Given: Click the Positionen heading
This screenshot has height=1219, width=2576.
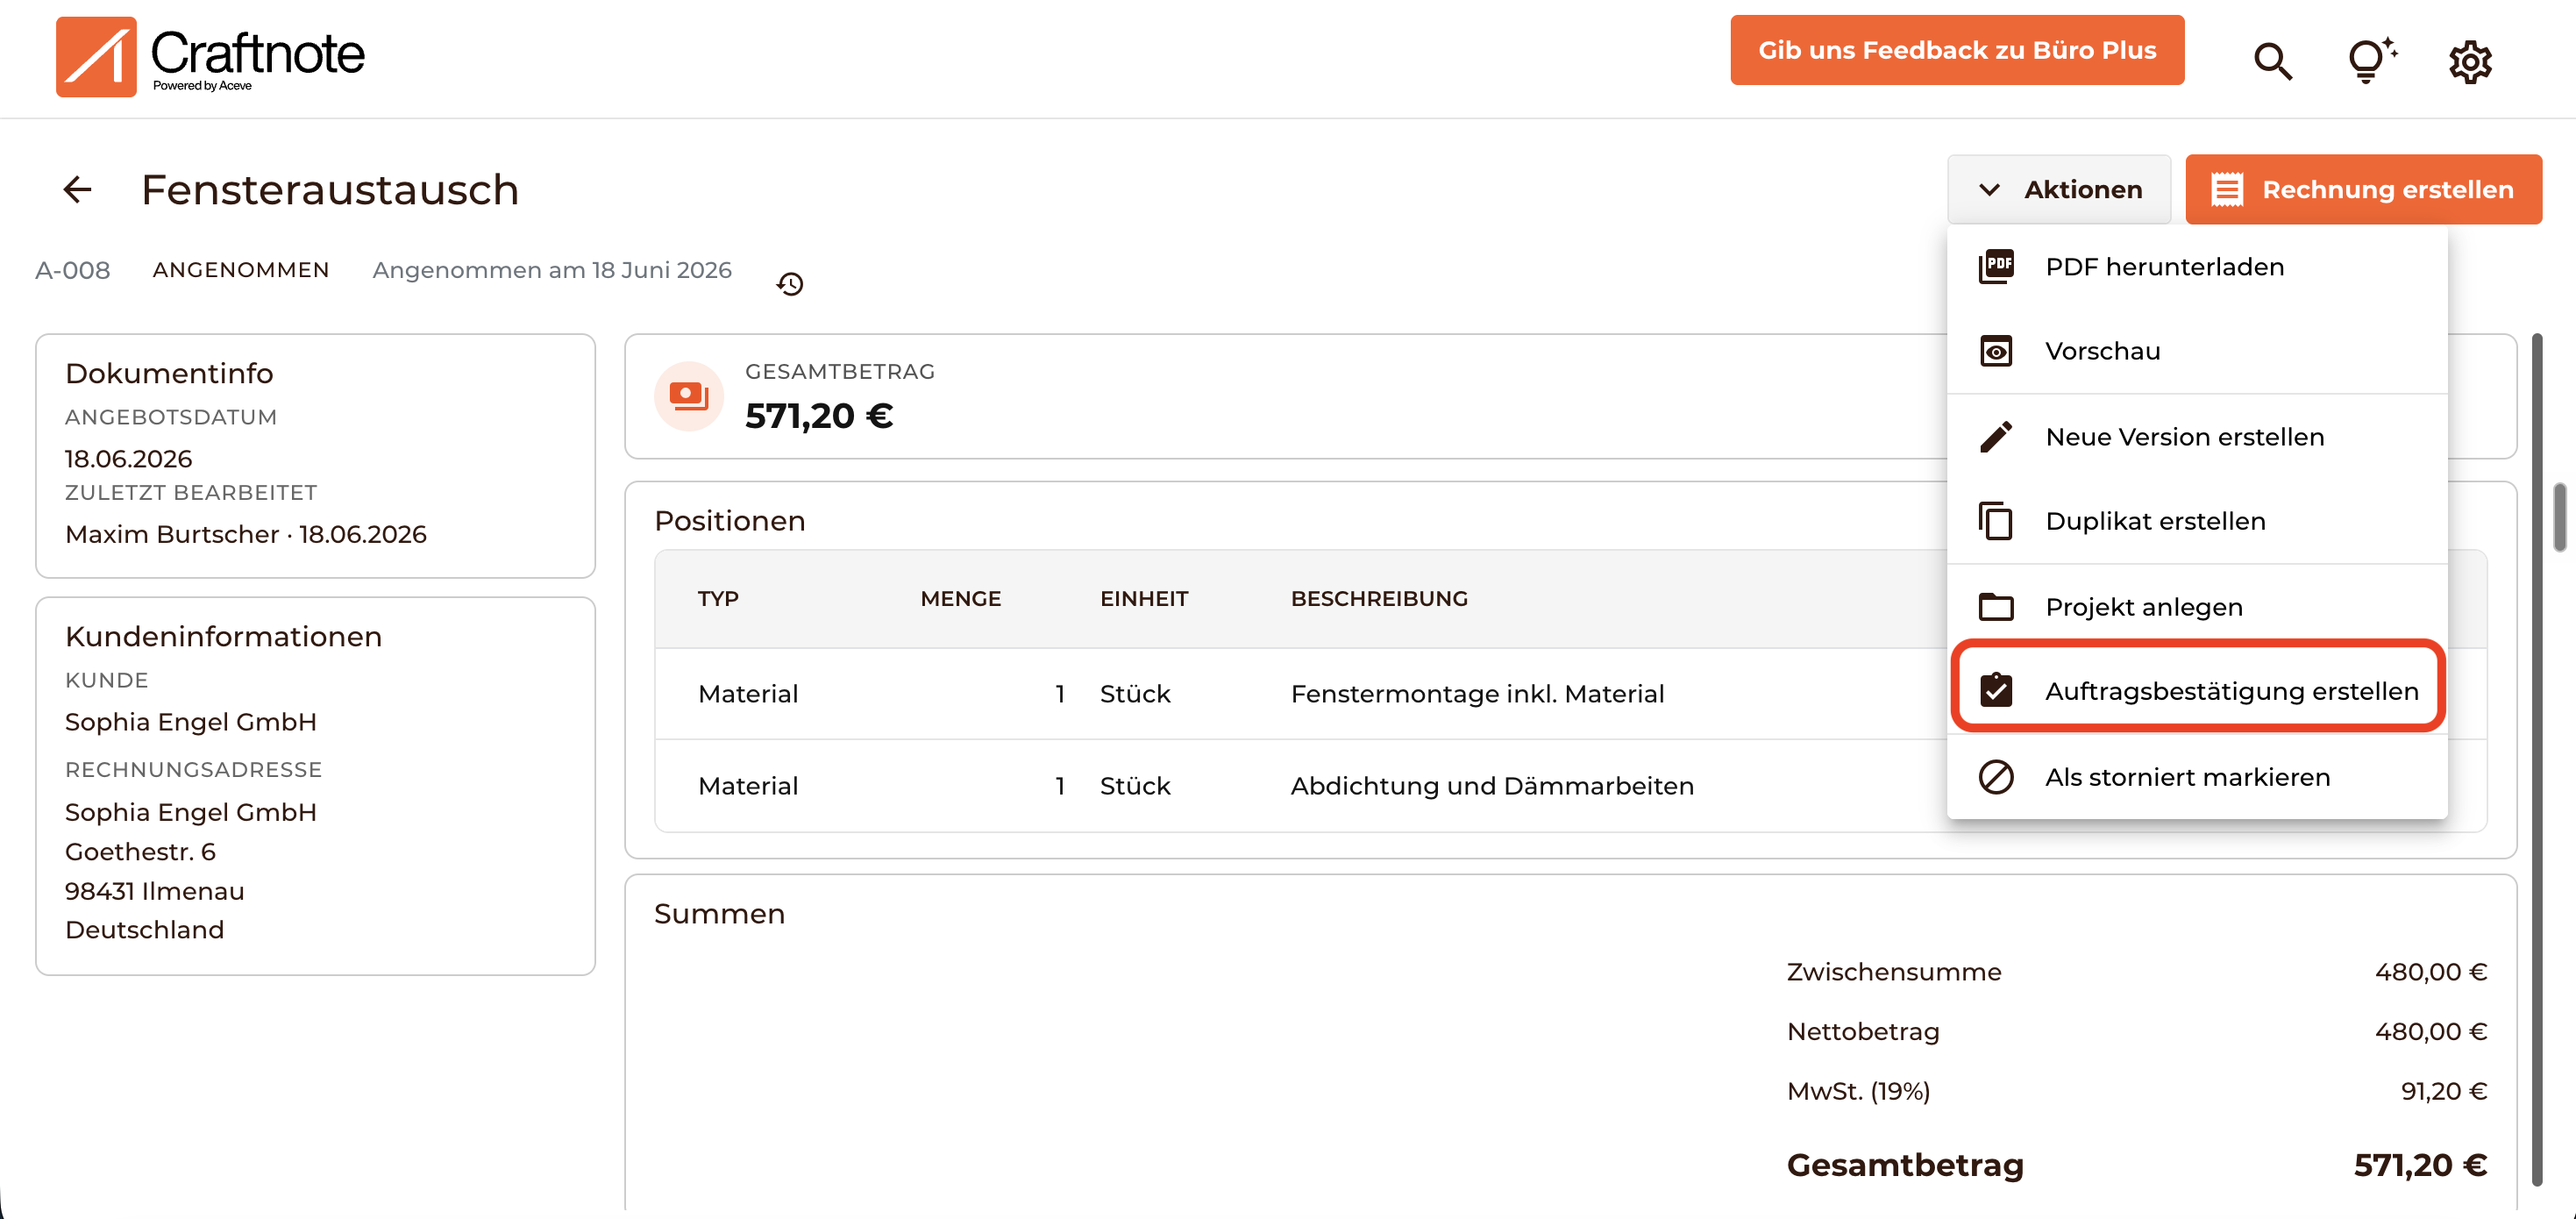Looking at the screenshot, I should coord(729,521).
